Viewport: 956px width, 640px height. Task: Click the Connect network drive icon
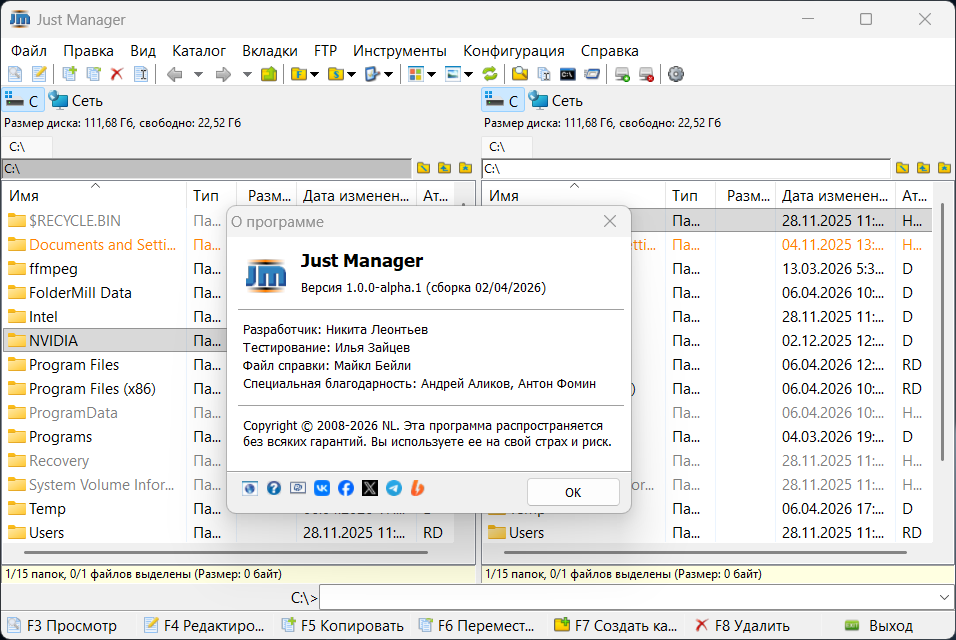point(622,74)
